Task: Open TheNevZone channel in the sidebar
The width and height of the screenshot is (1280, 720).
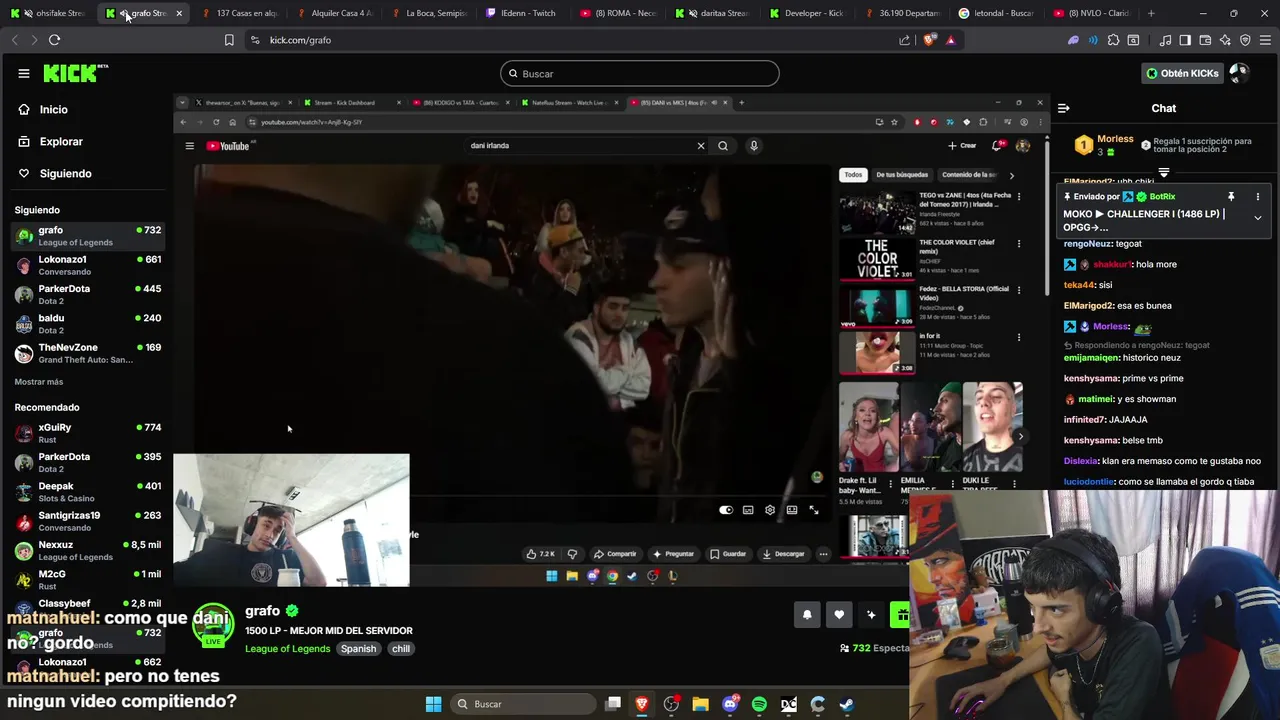Action: click(x=88, y=353)
